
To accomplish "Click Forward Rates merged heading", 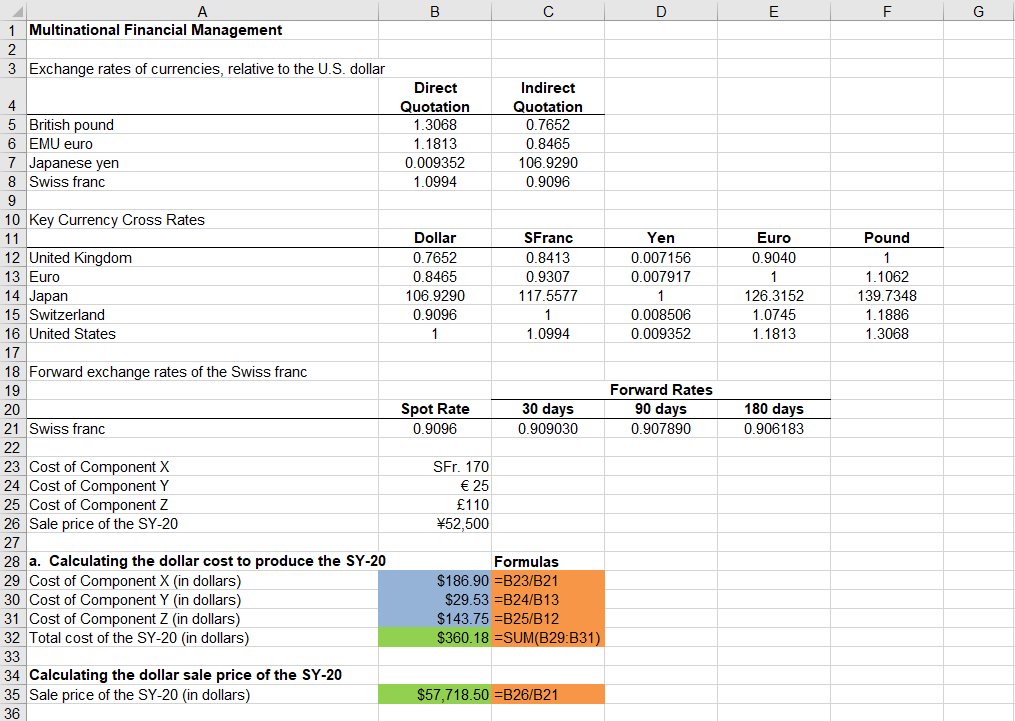I will click(661, 390).
